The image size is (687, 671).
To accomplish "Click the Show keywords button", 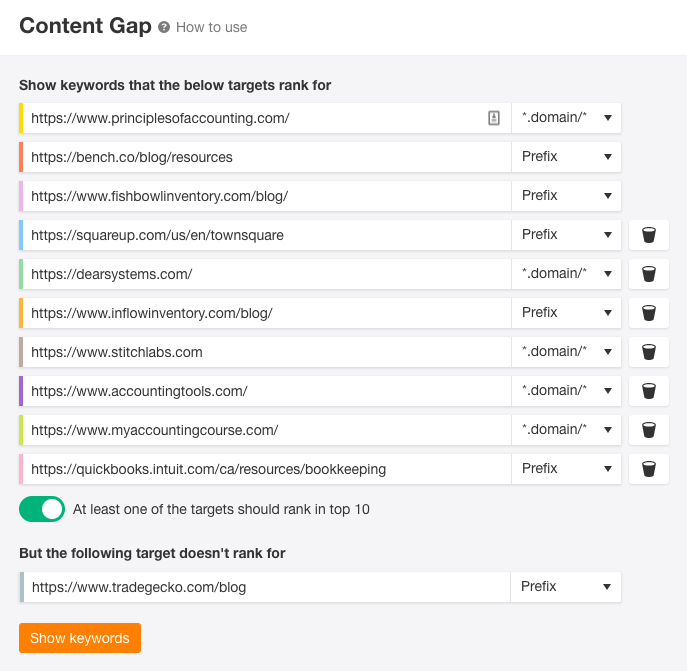I will pos(80,638).
